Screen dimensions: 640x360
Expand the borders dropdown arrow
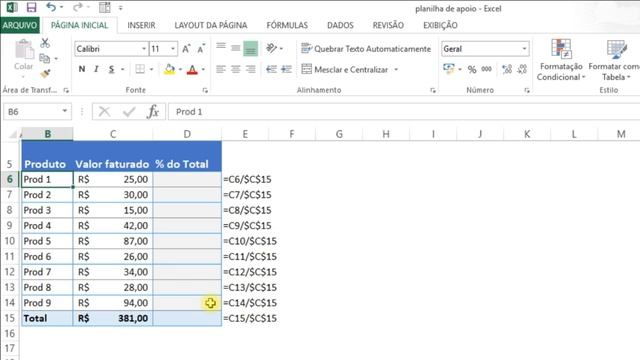coord(151,69)
